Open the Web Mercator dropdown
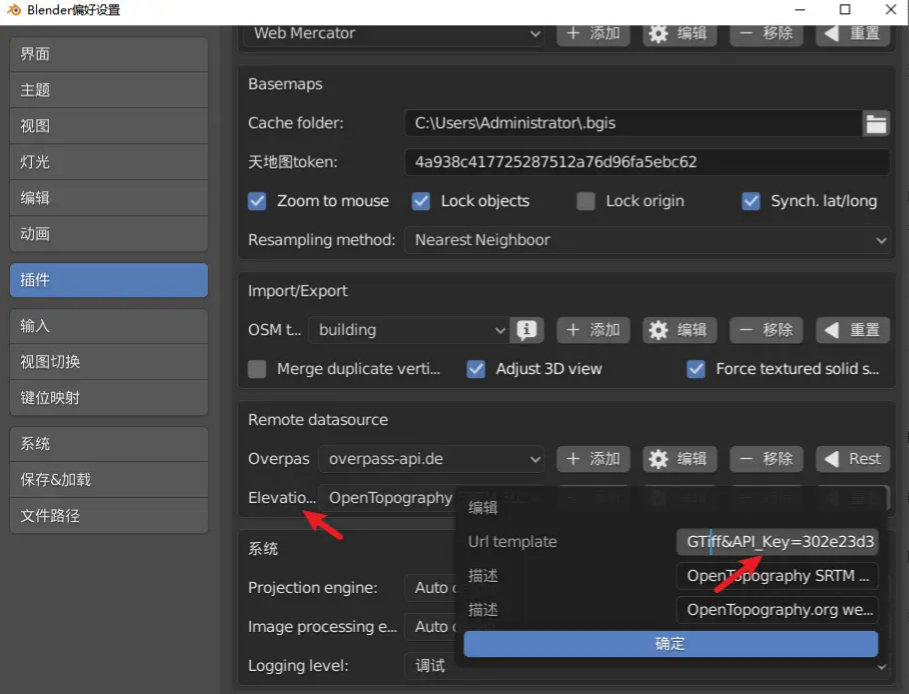 [x=394, y=34]
